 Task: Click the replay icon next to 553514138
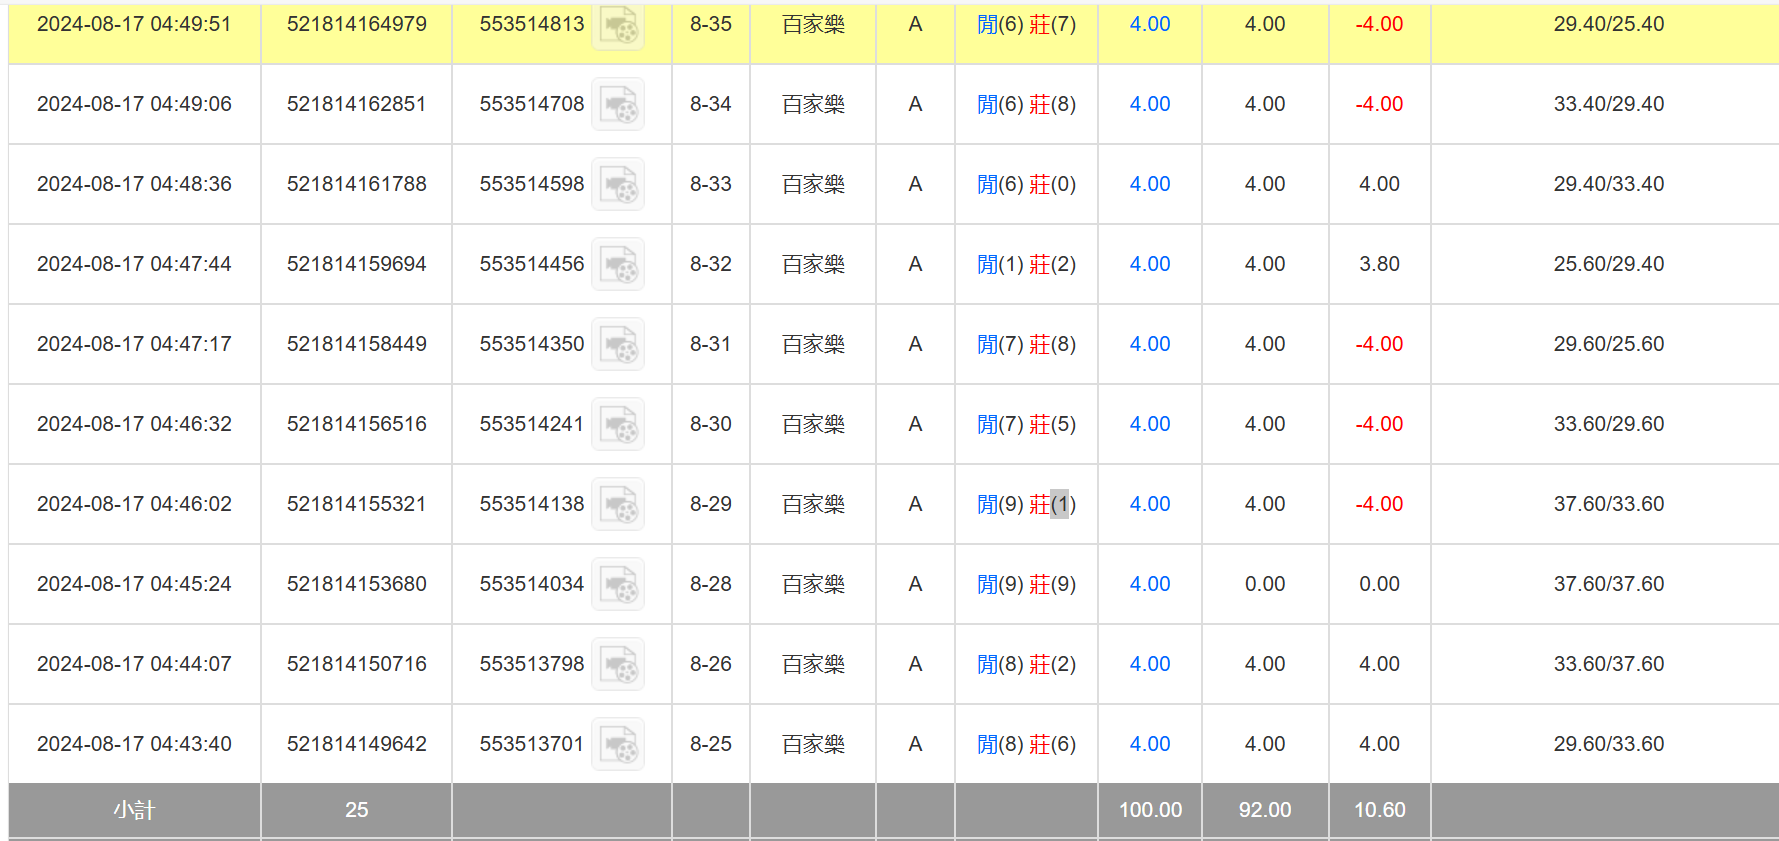tap(618, 505)
